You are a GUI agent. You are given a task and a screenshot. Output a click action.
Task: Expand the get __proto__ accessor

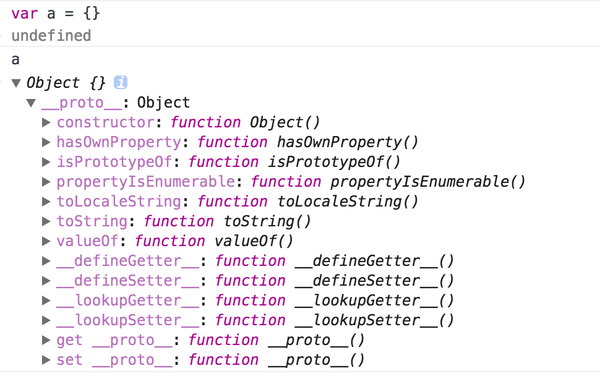(46, 340)
